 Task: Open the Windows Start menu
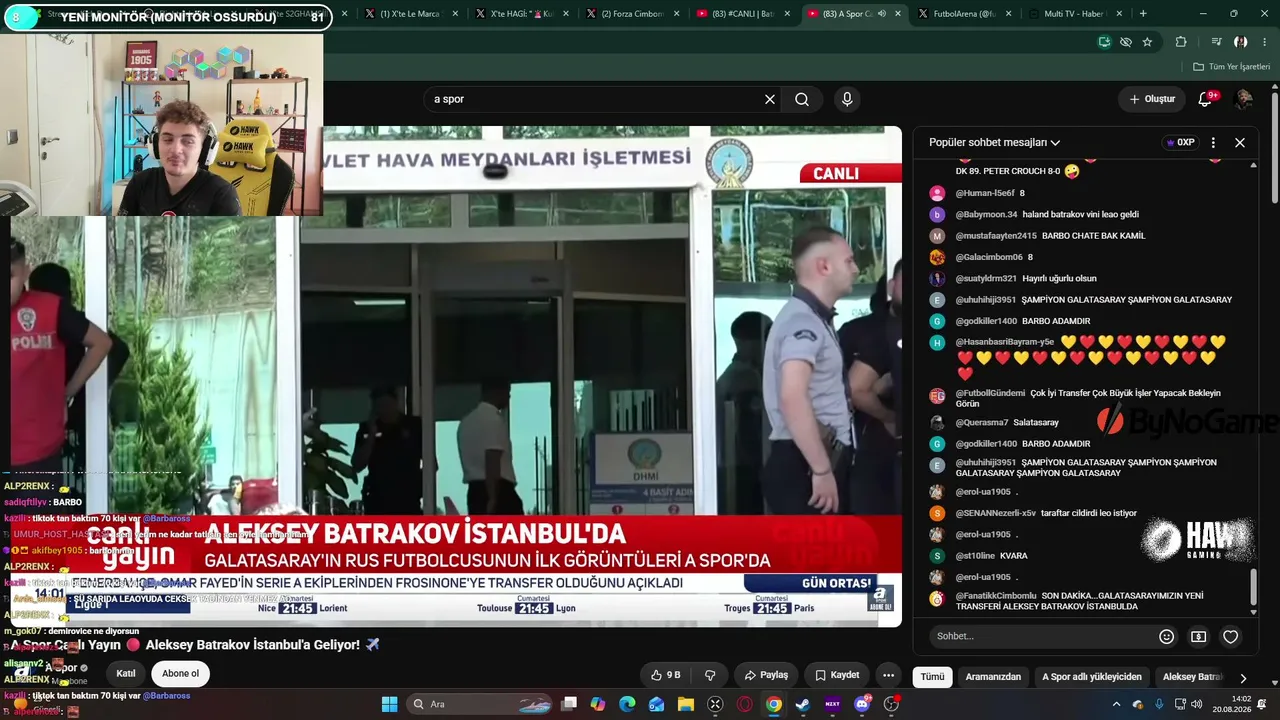click(x=390, y=704)
